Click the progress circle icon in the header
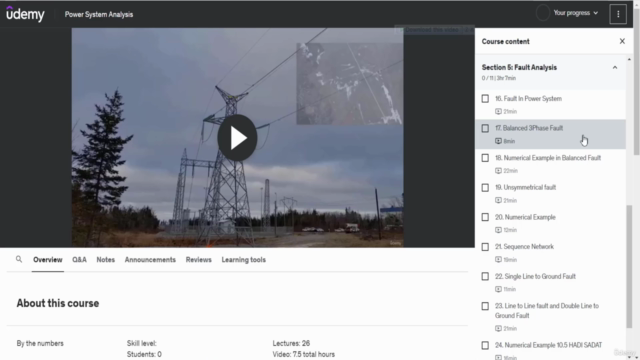640x360 pixels. click(x=543, y=13)
